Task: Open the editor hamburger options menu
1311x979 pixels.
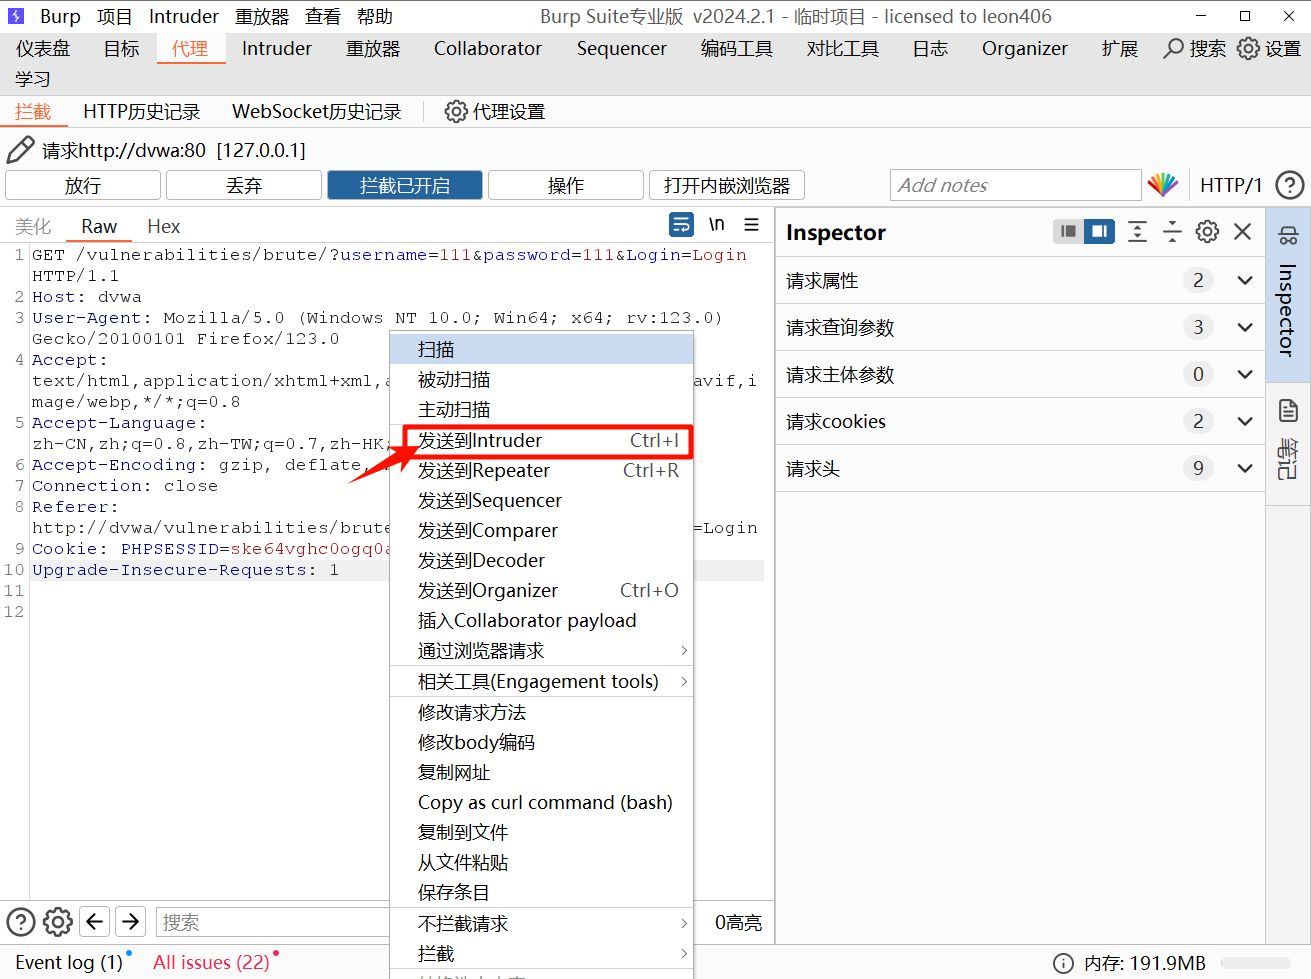Action: [x=752, y=225]
